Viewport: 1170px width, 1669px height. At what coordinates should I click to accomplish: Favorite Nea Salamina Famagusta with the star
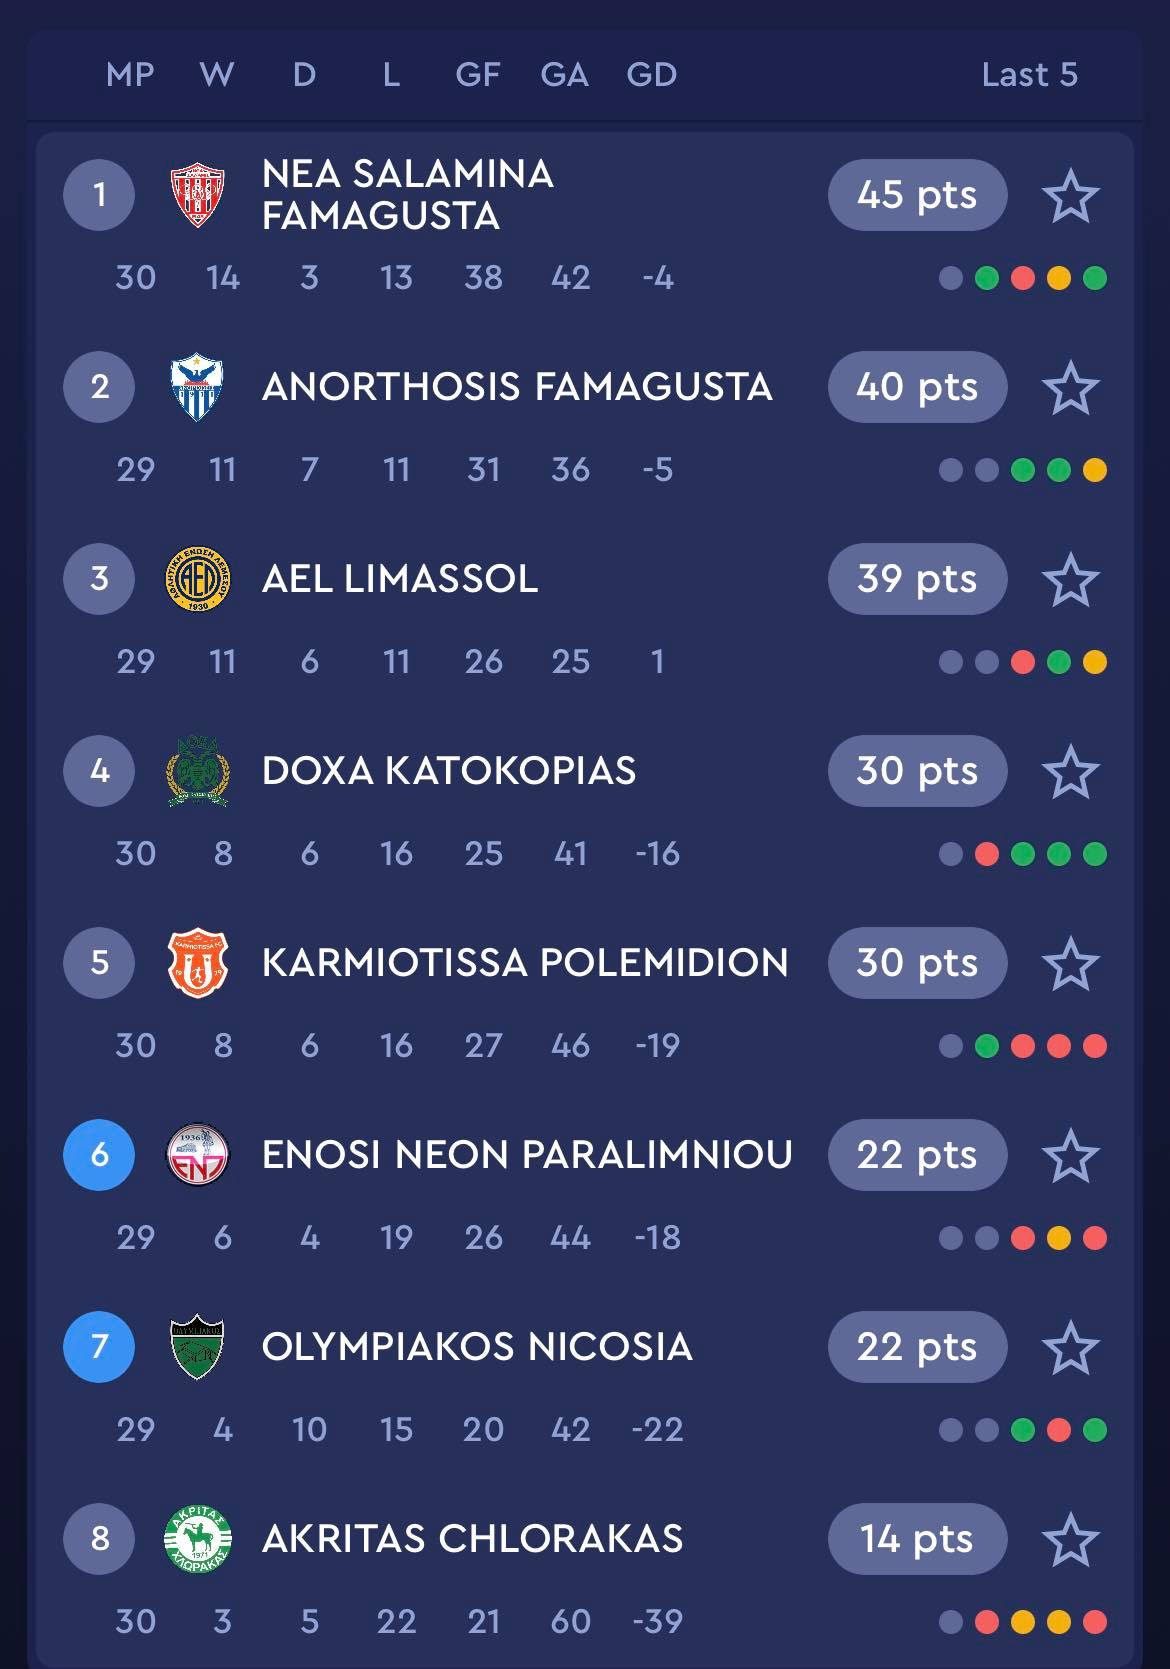pyautogui.click(x=1071, y=196)
